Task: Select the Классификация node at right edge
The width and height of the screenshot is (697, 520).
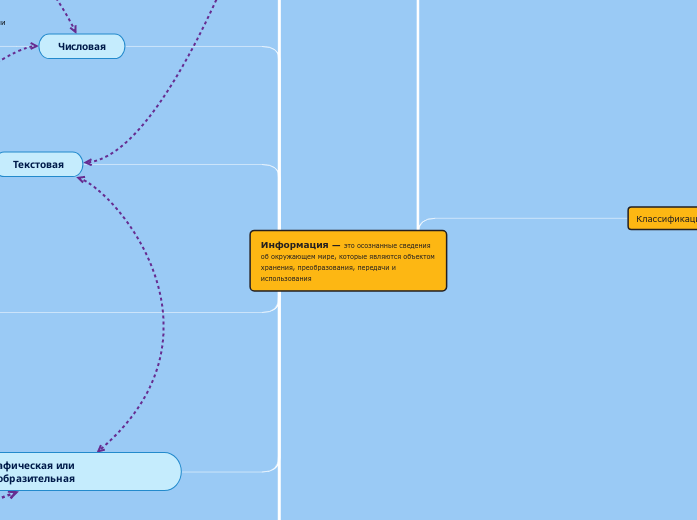Action: [x=664, y=218]
